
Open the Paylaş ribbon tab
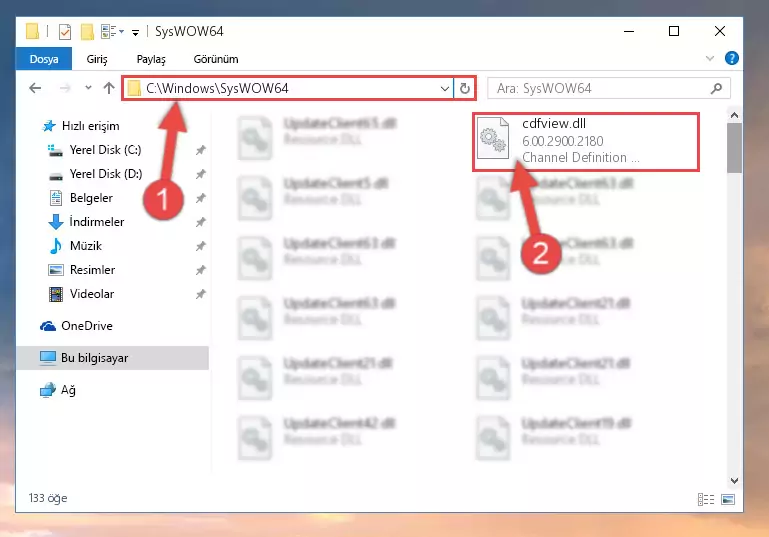click(x=151, y=59)
